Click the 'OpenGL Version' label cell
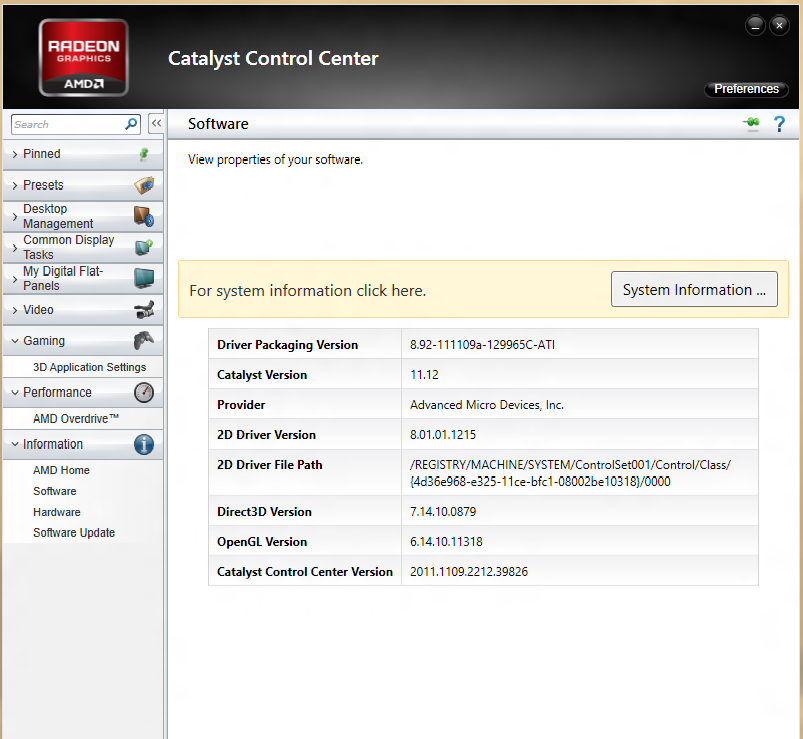803x739 pixels. tap(305, 541)
